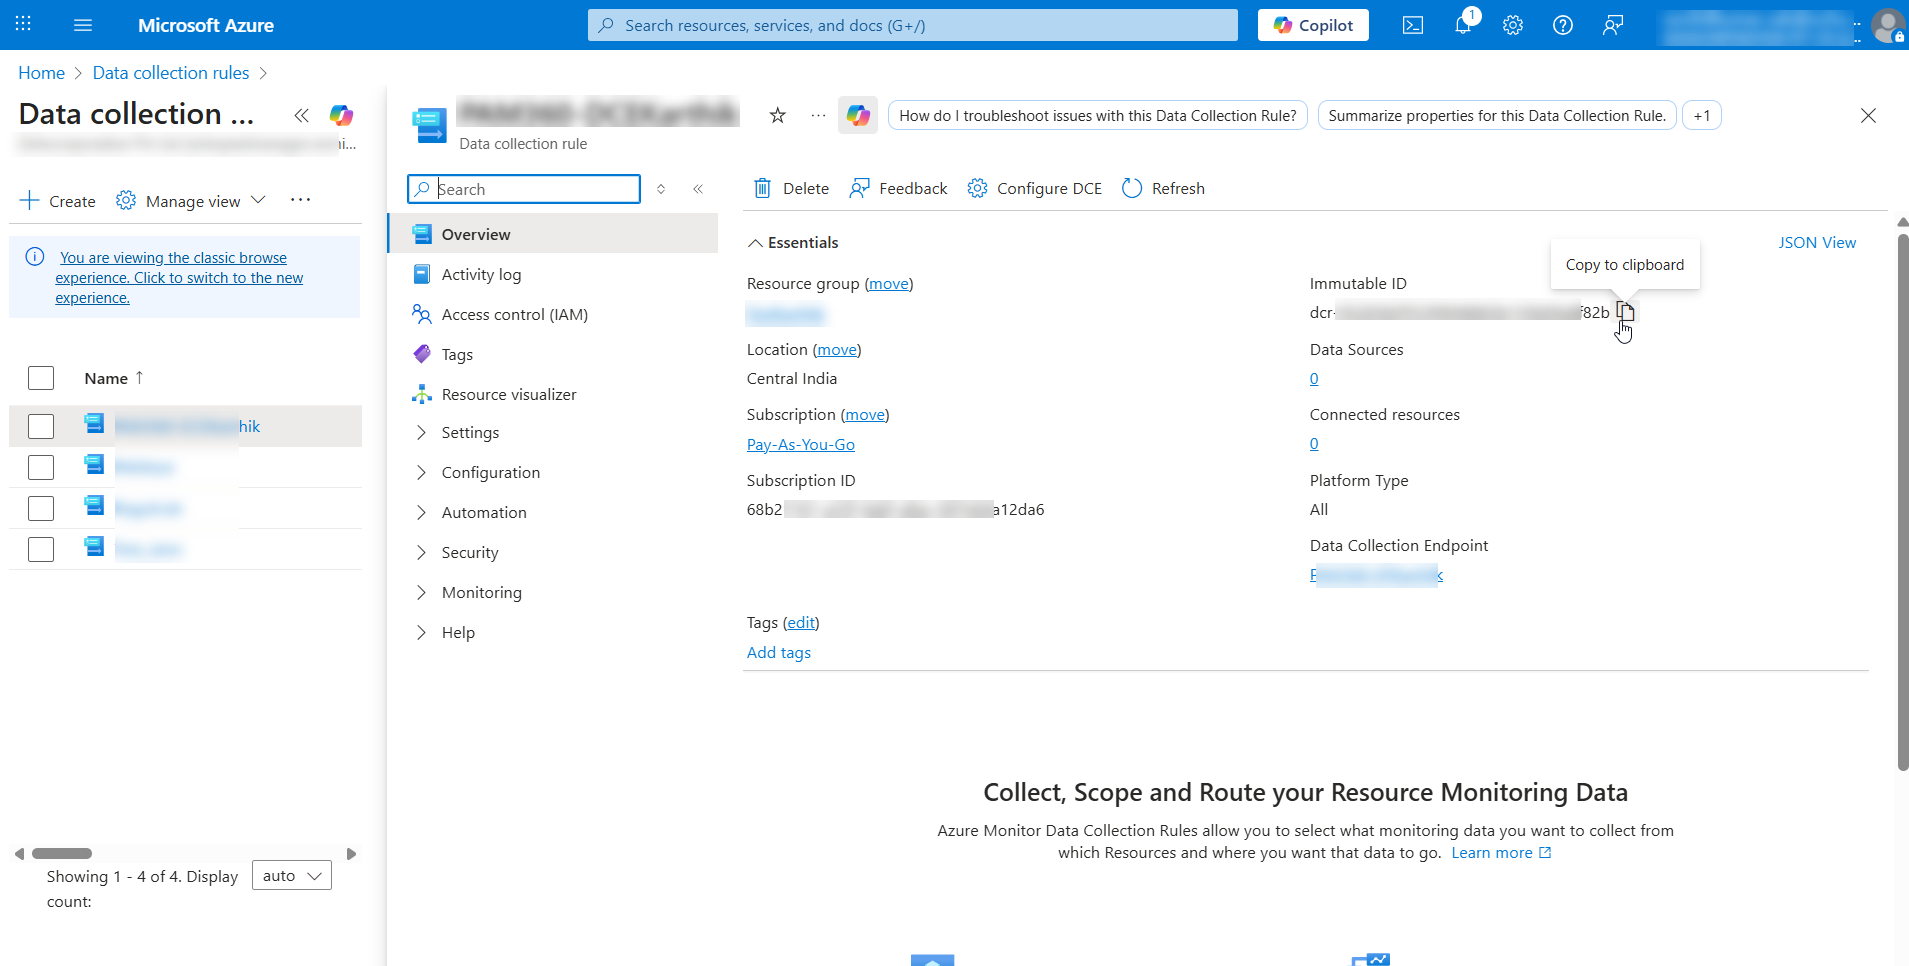The width and height of the screenshot is (1909, 966).
Task: Click the resource menu search field
Action: [523, 188]
